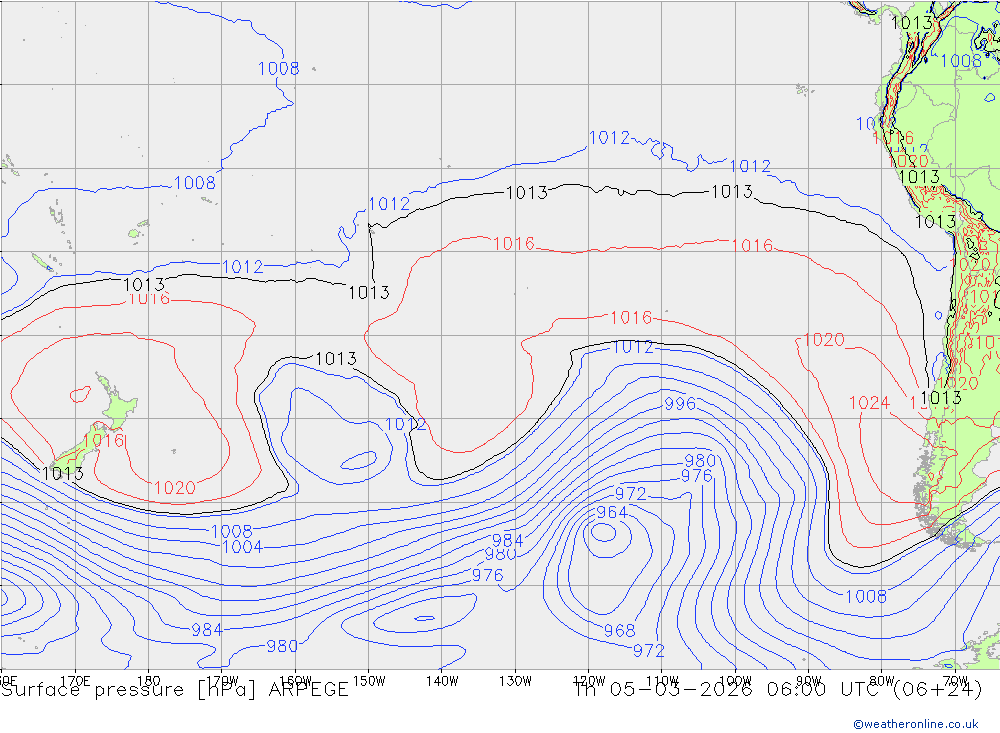Screen dimensions: 1000x733
Task: Click the 984 label just above 980
Action: pyautogui.click(x=508, y=540)
